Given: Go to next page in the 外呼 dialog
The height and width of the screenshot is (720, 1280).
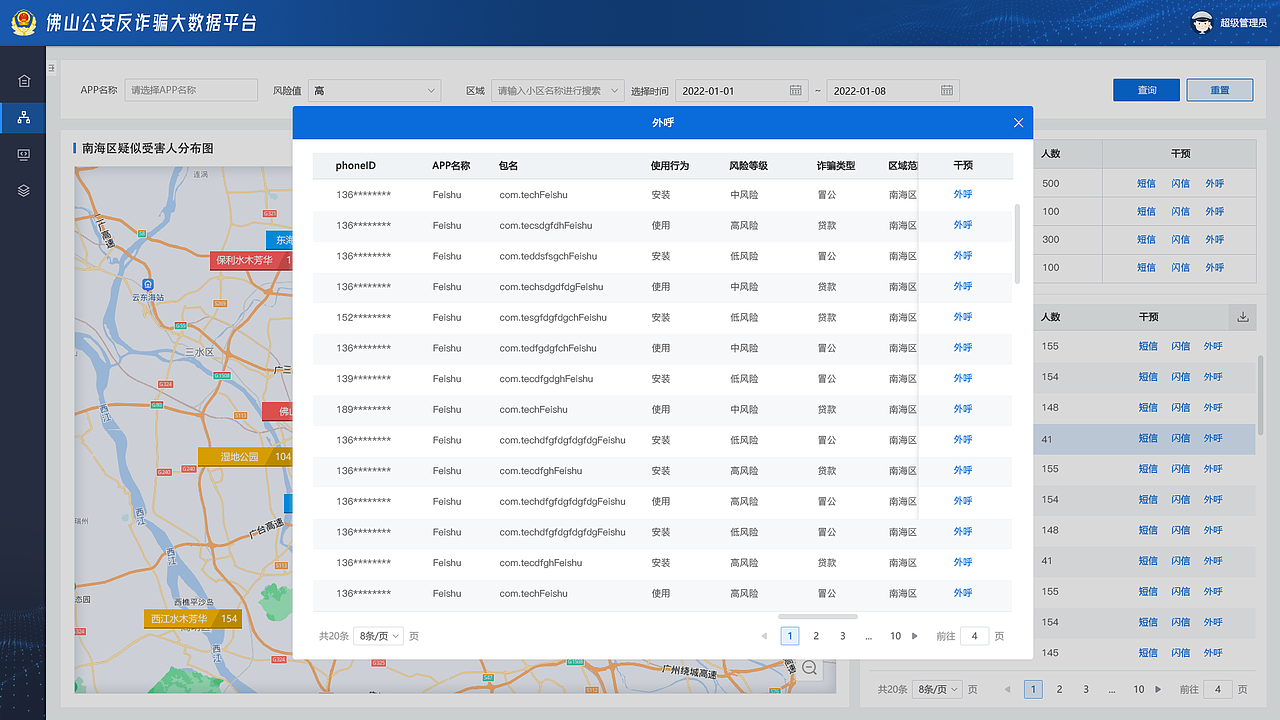Looking at the screenshot, I should point(915,636).
